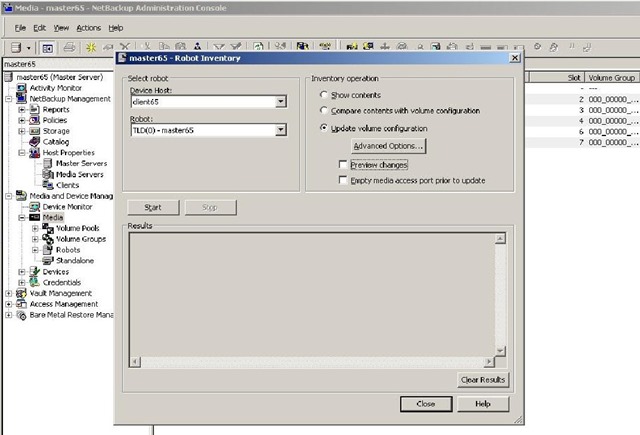Open Device Monitor in the tree
Image resolution: width=640 pixels, height=435 pixels.
(x=67, y=206)
